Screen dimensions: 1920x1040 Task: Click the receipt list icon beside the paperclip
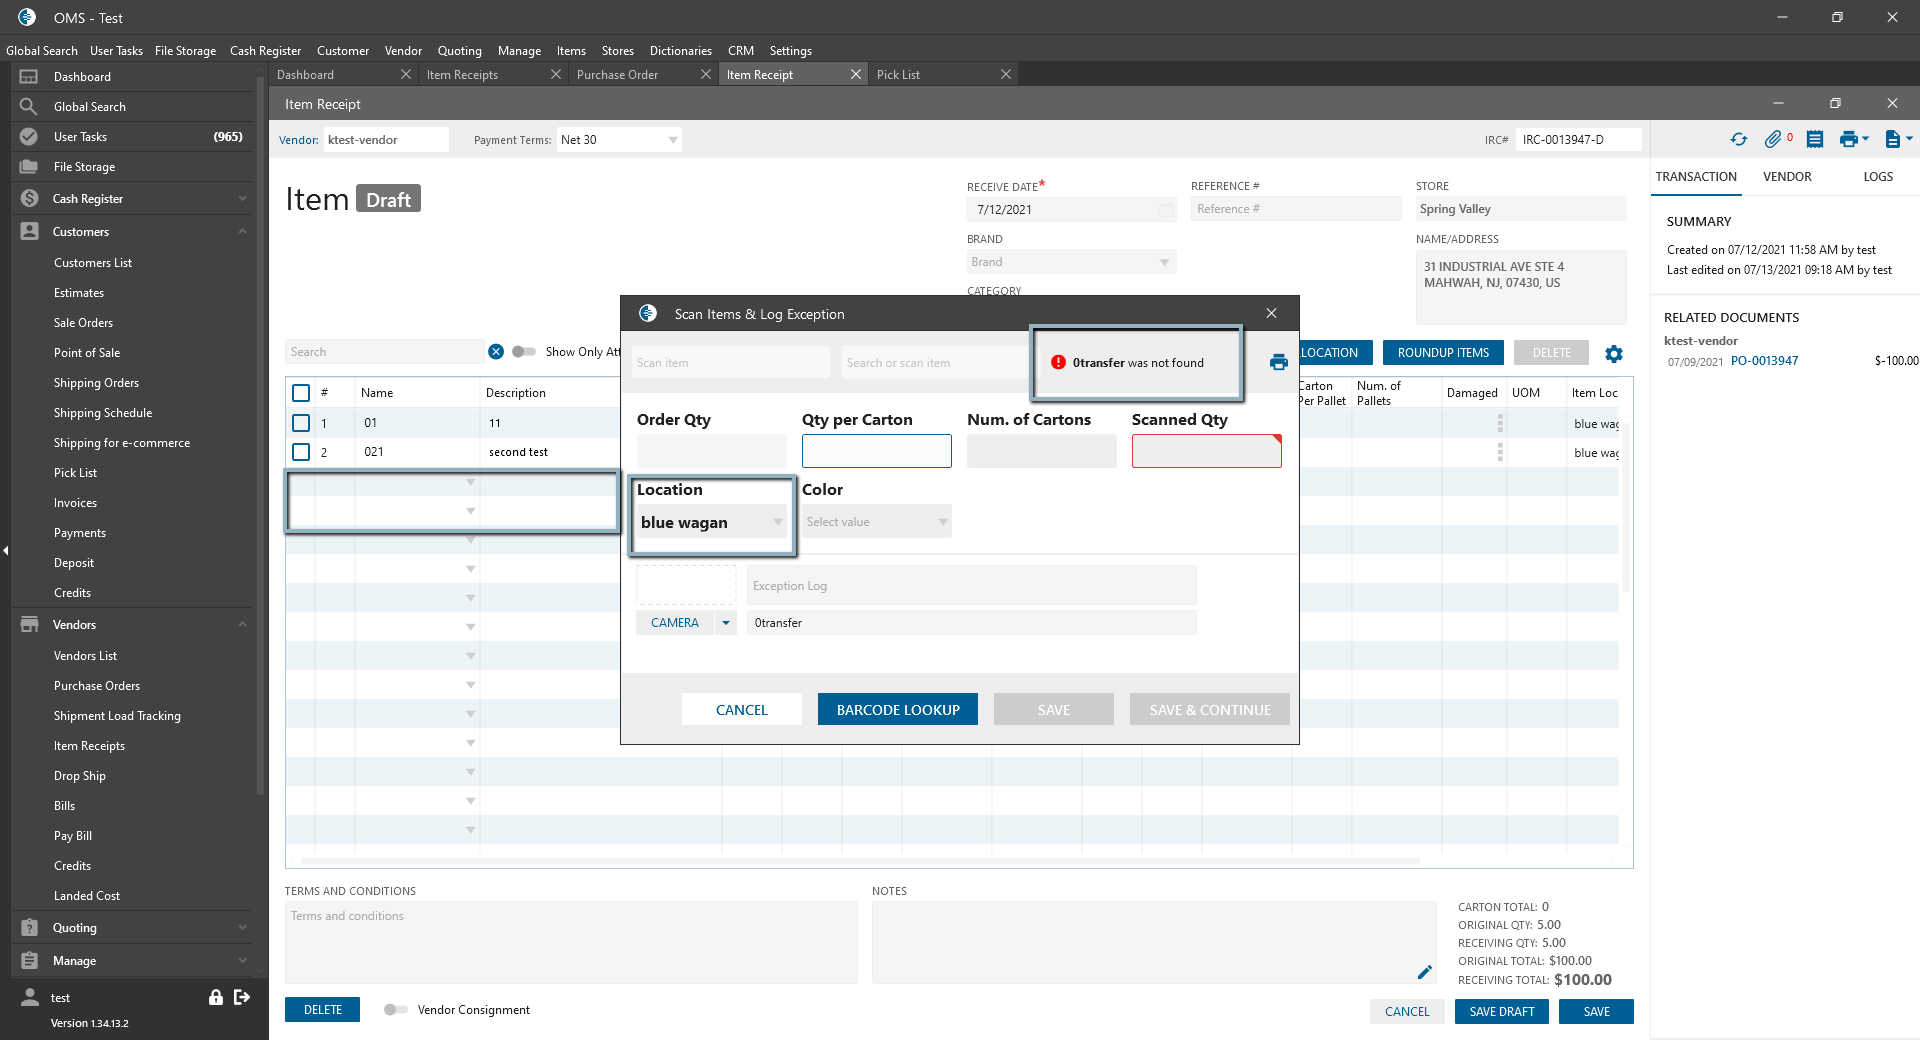point(1815,140)
